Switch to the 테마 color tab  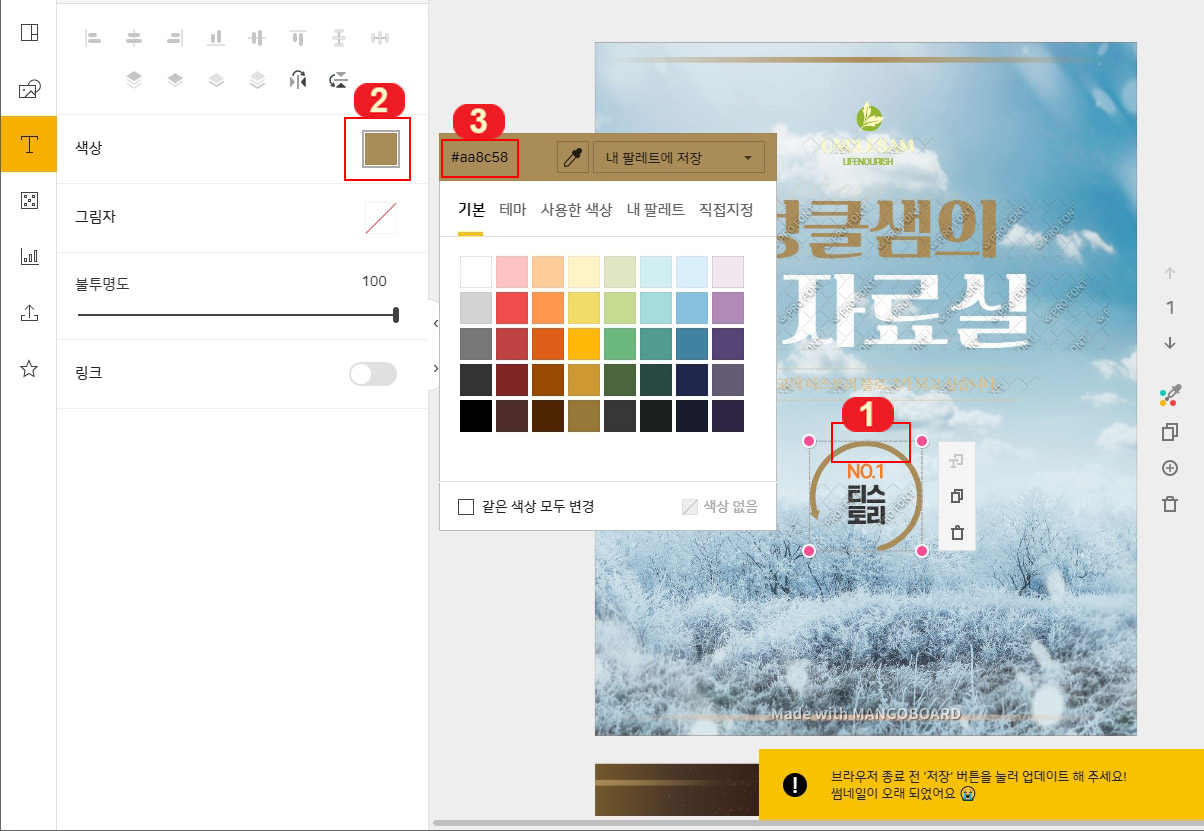[513, 209]
